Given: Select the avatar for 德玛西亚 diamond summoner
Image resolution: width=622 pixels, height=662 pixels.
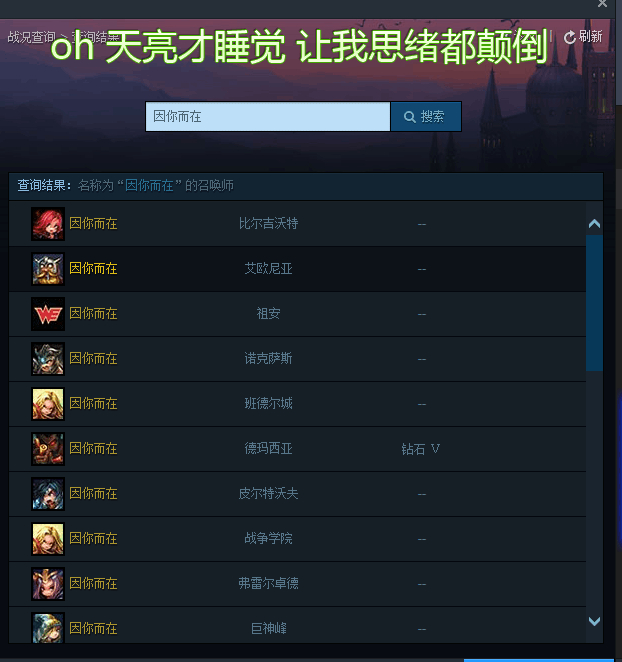Looking at the screenshot, I should [48, 449].
